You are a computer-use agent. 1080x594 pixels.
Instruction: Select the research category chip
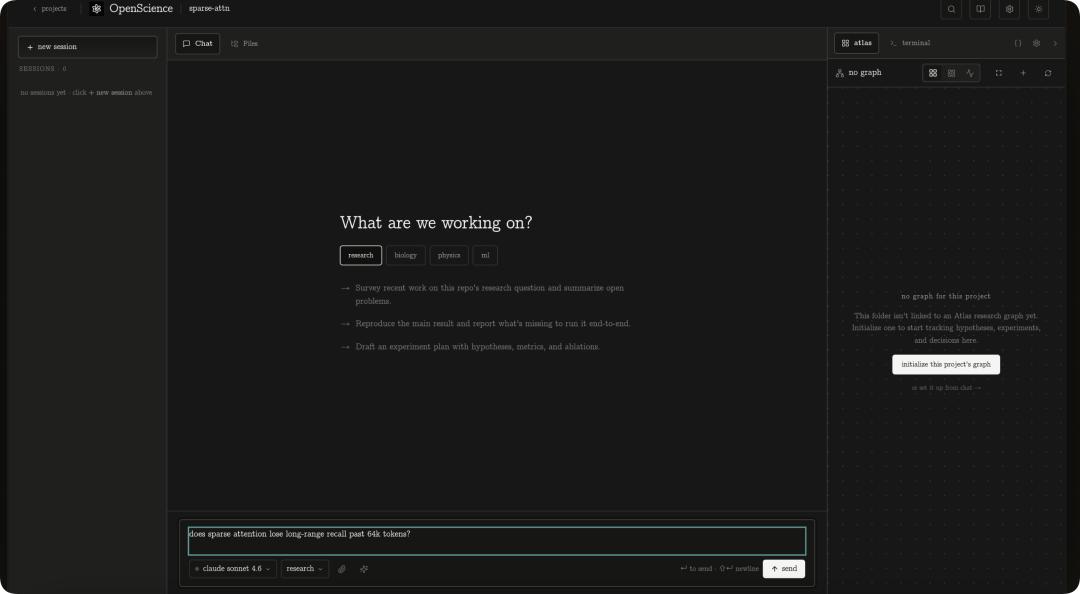pos(361,255)
